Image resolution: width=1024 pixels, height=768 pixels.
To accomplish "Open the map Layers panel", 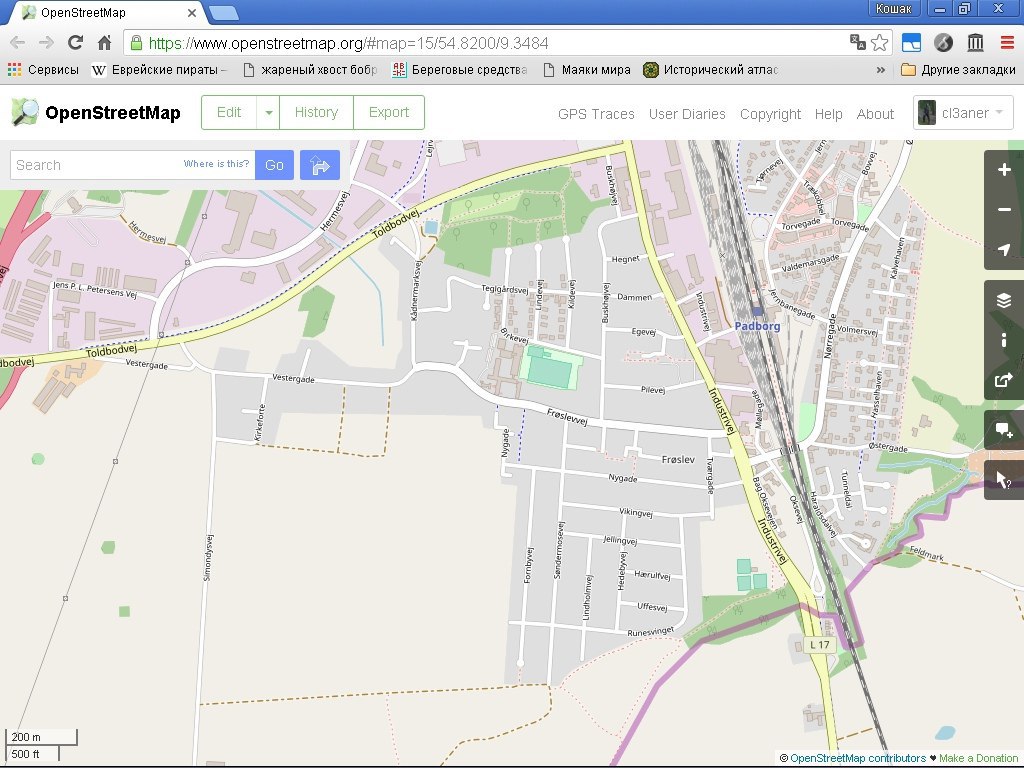I will coord(1004,301).
